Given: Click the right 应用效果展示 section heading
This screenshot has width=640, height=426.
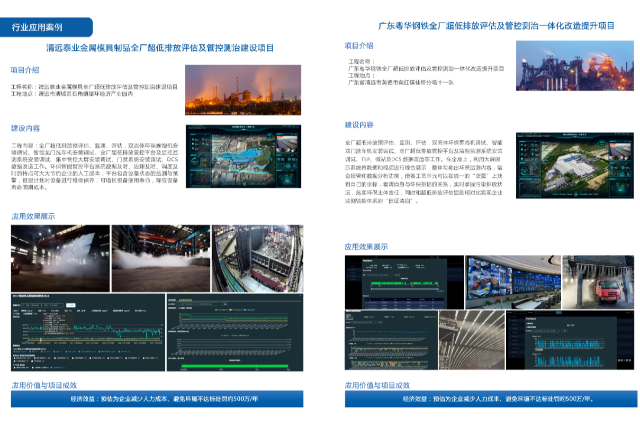Looking at the screenshot, I should (x=366, y=245).
